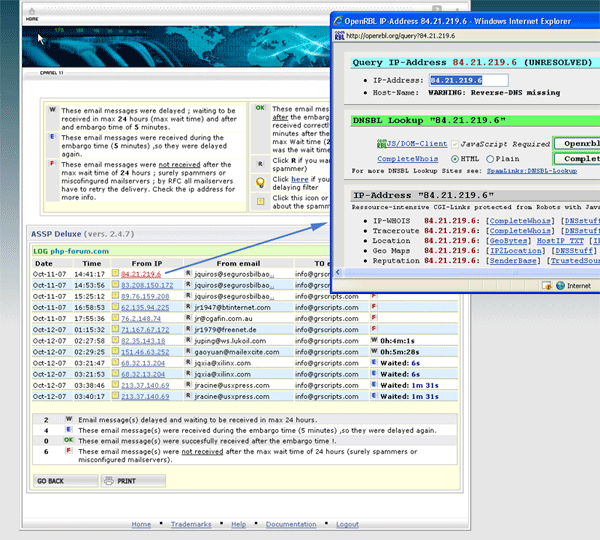Open the HostIP TXT link
Viewport: 600px width, 540px height.
[x=560, y=241]
